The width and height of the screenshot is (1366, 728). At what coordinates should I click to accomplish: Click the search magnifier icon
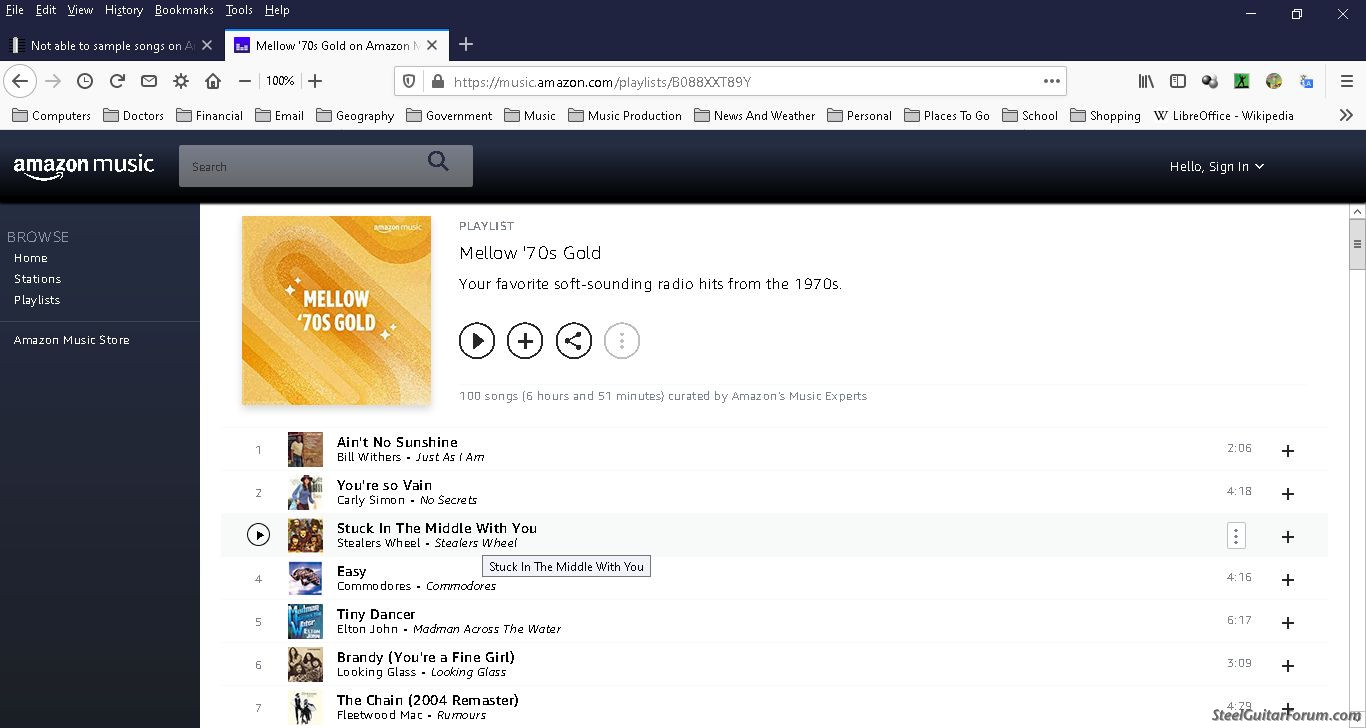tap(438, 162)
